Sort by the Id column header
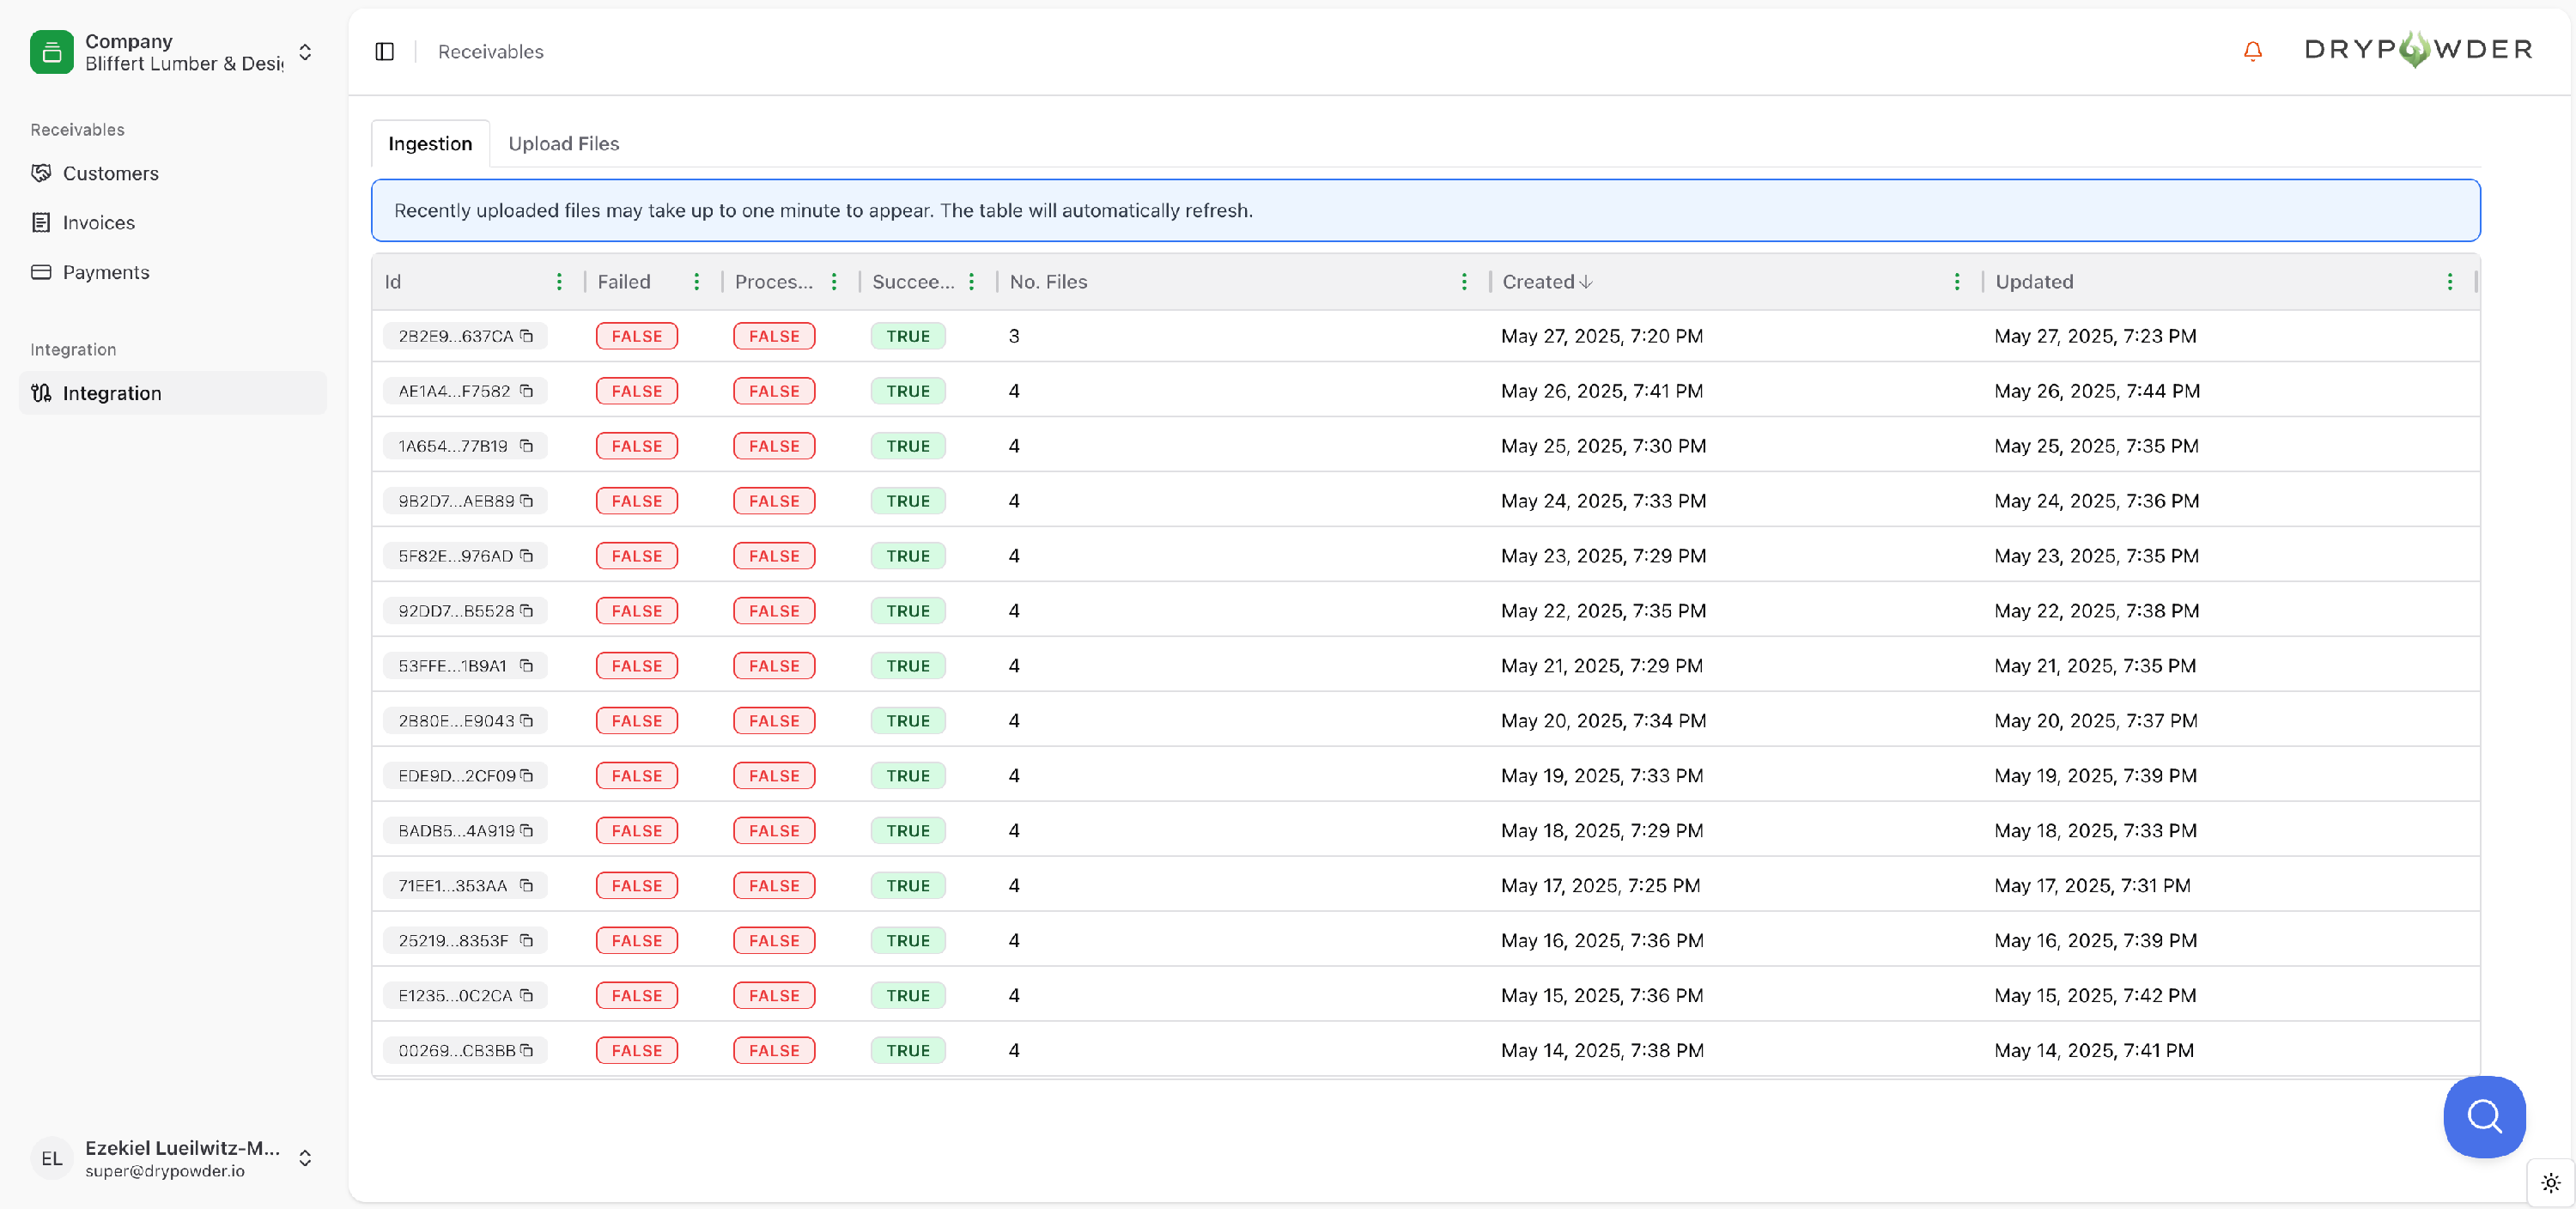The image size is (2576, 1209). tap(393, 282)
